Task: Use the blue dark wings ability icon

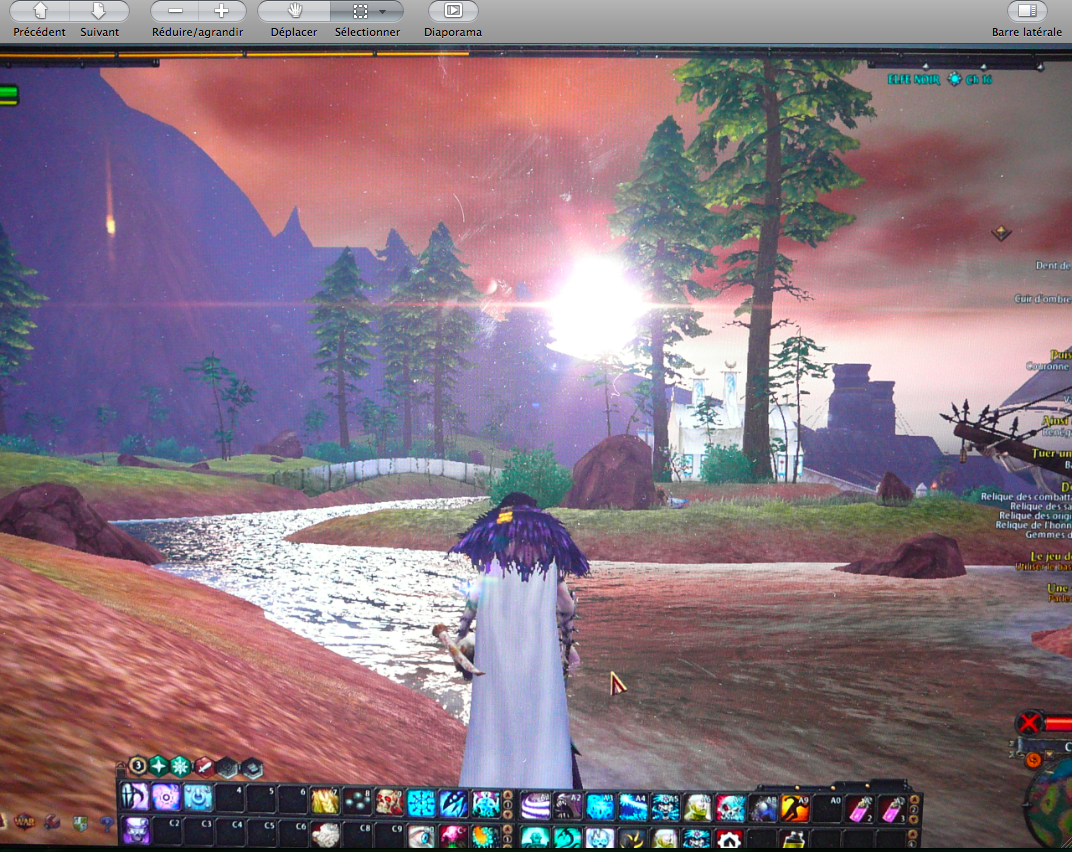Action: click(x=453, y=803)
